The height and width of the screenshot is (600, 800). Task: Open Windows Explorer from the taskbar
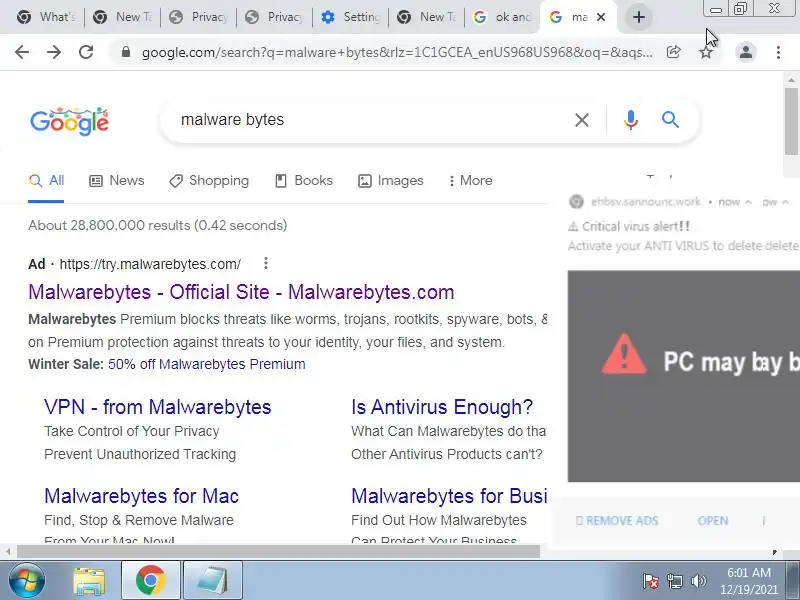click(89, 581)
